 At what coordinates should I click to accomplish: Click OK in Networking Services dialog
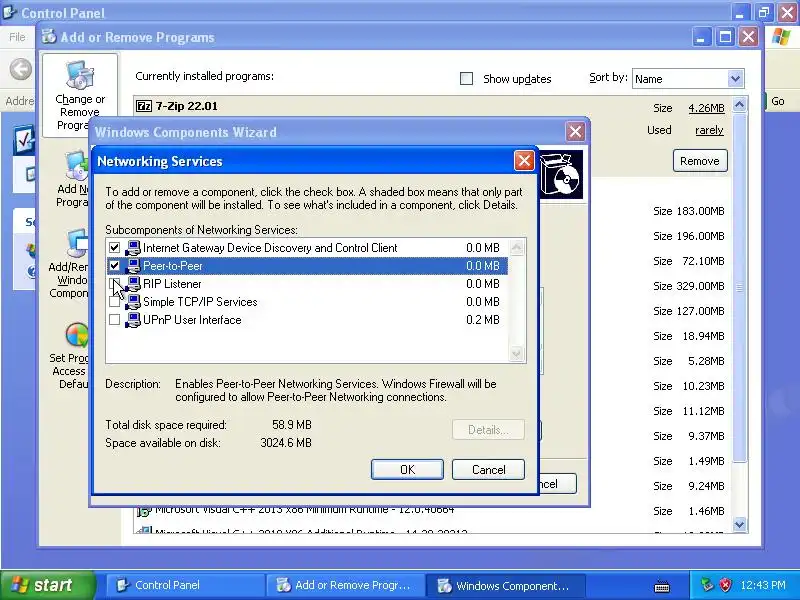tap(407, 469)
